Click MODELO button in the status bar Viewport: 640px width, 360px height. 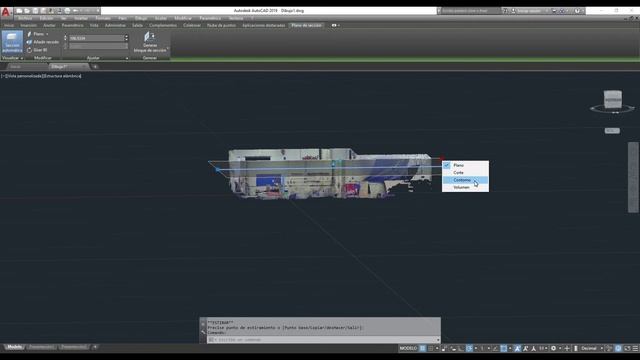click(408, 348)
